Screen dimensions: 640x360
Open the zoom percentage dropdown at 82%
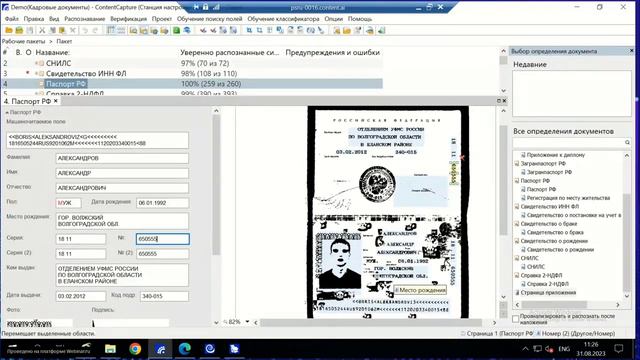pyautogui.click(x=247, y=322)
